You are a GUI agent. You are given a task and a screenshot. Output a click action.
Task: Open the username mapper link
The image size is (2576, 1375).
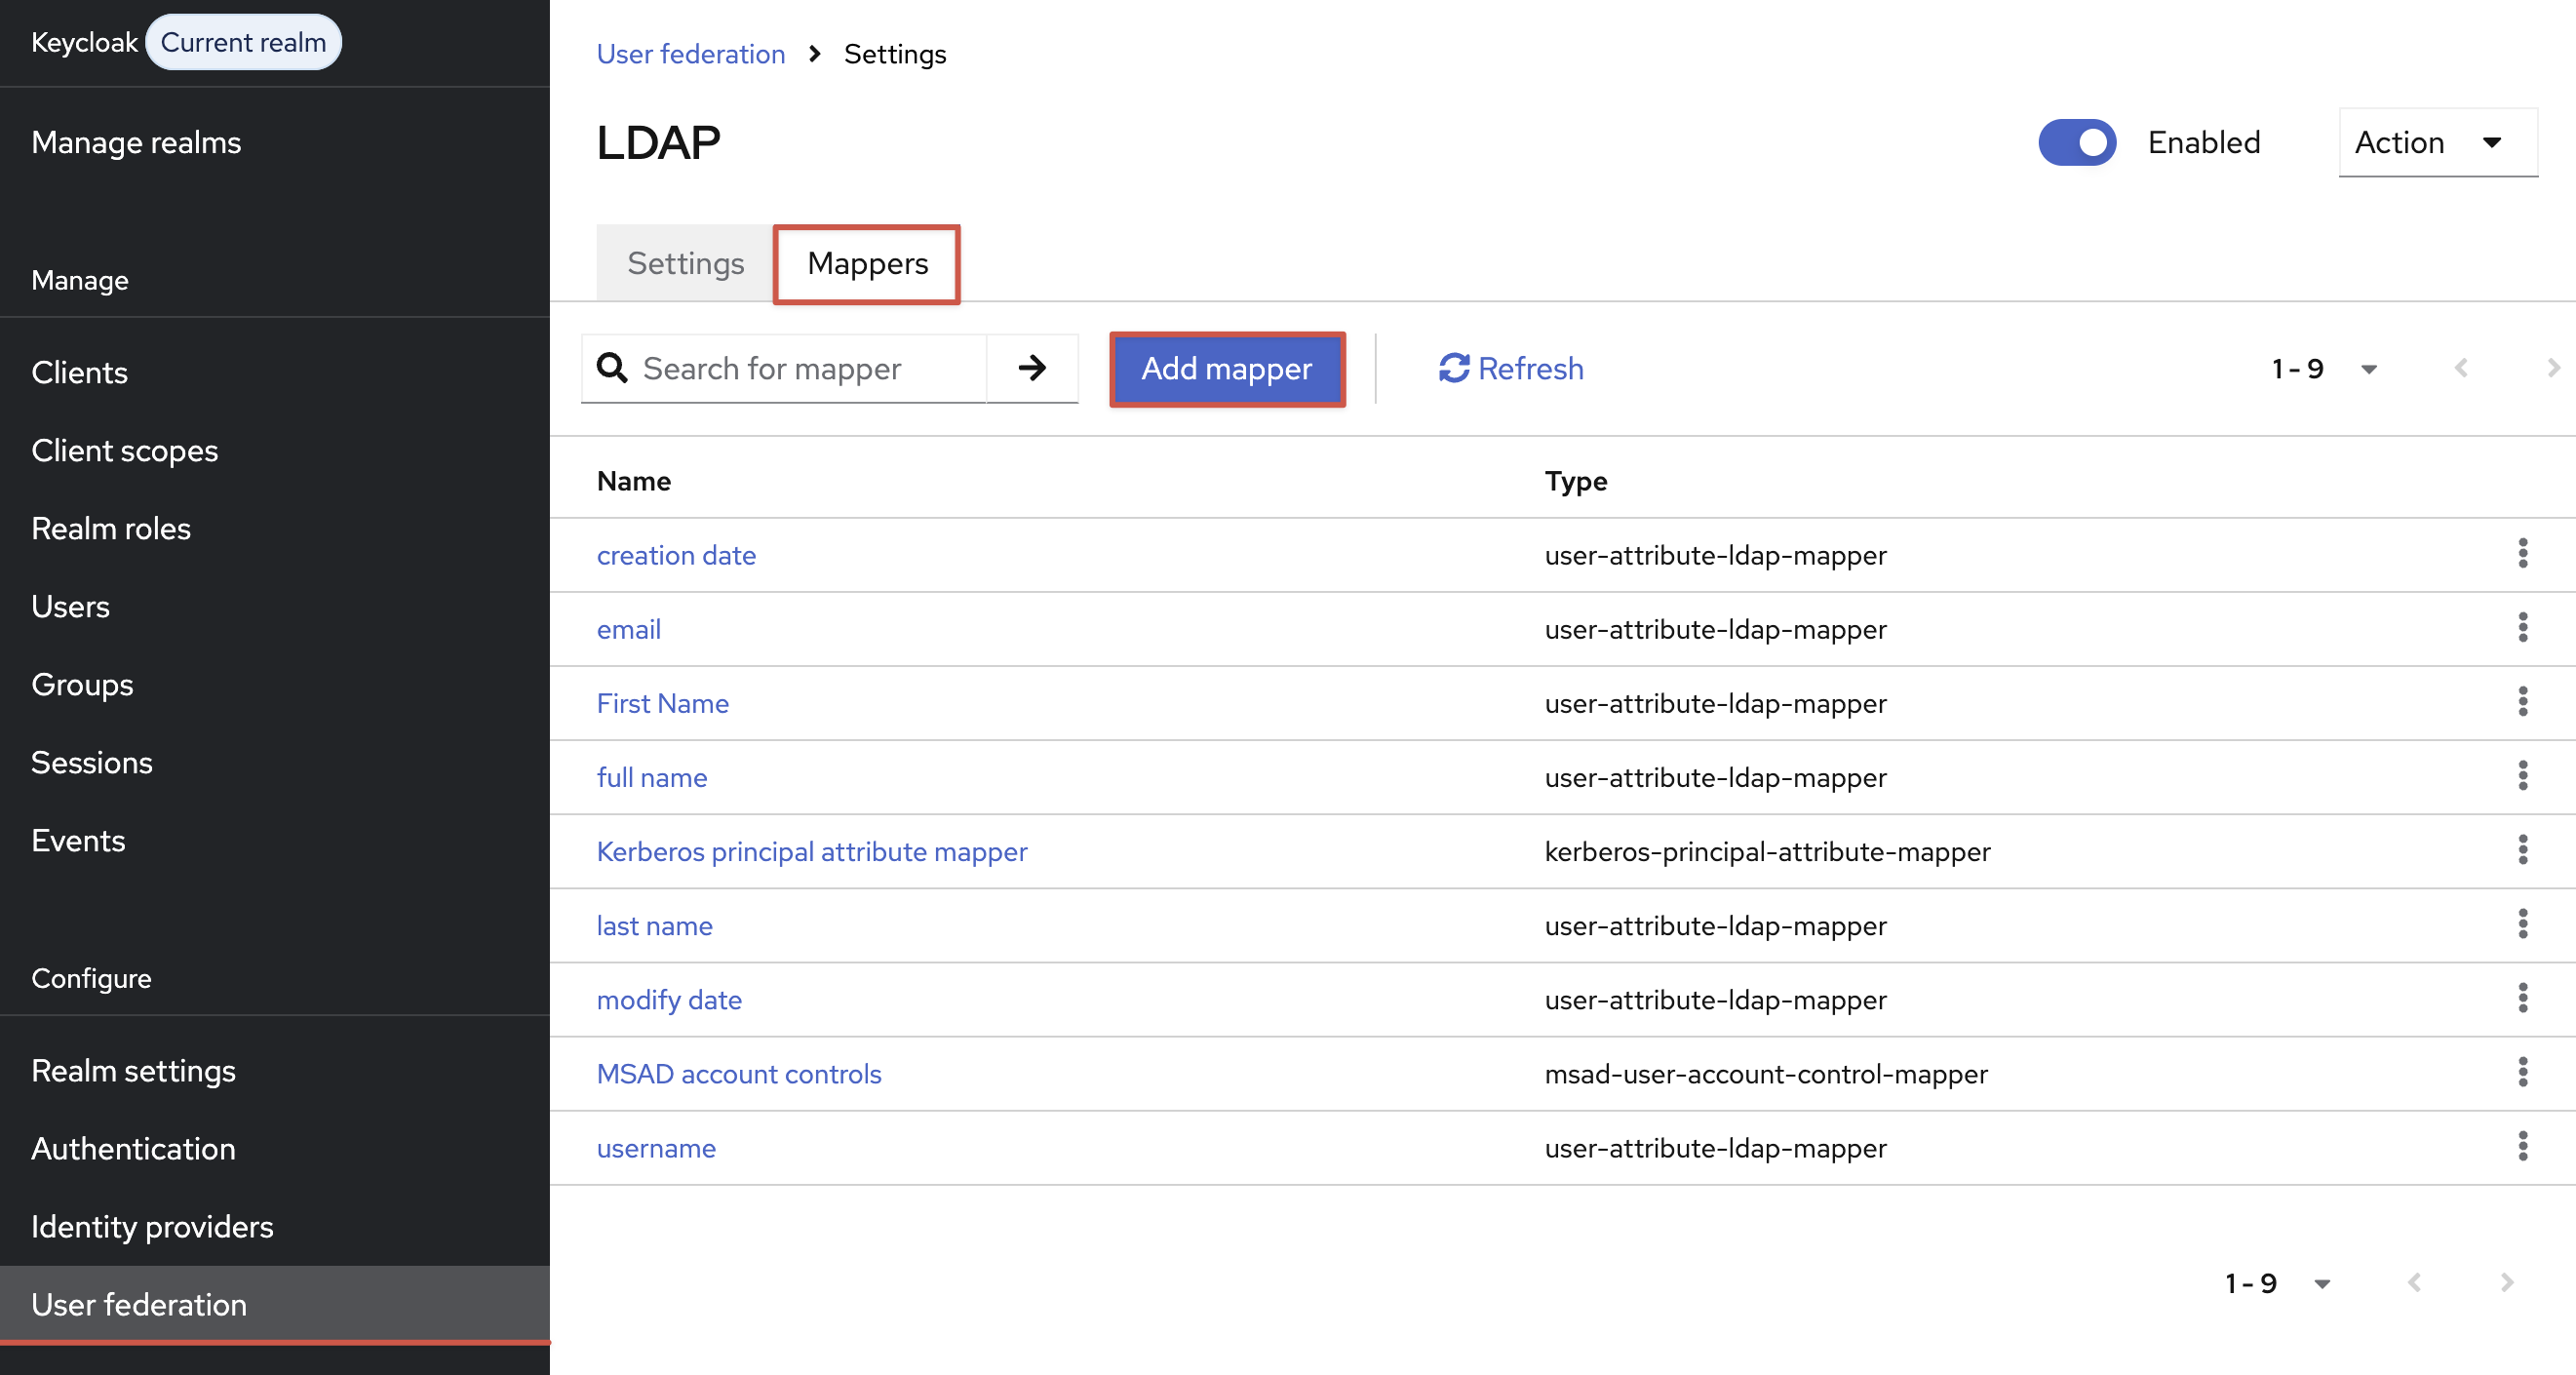pos(656,1147)
